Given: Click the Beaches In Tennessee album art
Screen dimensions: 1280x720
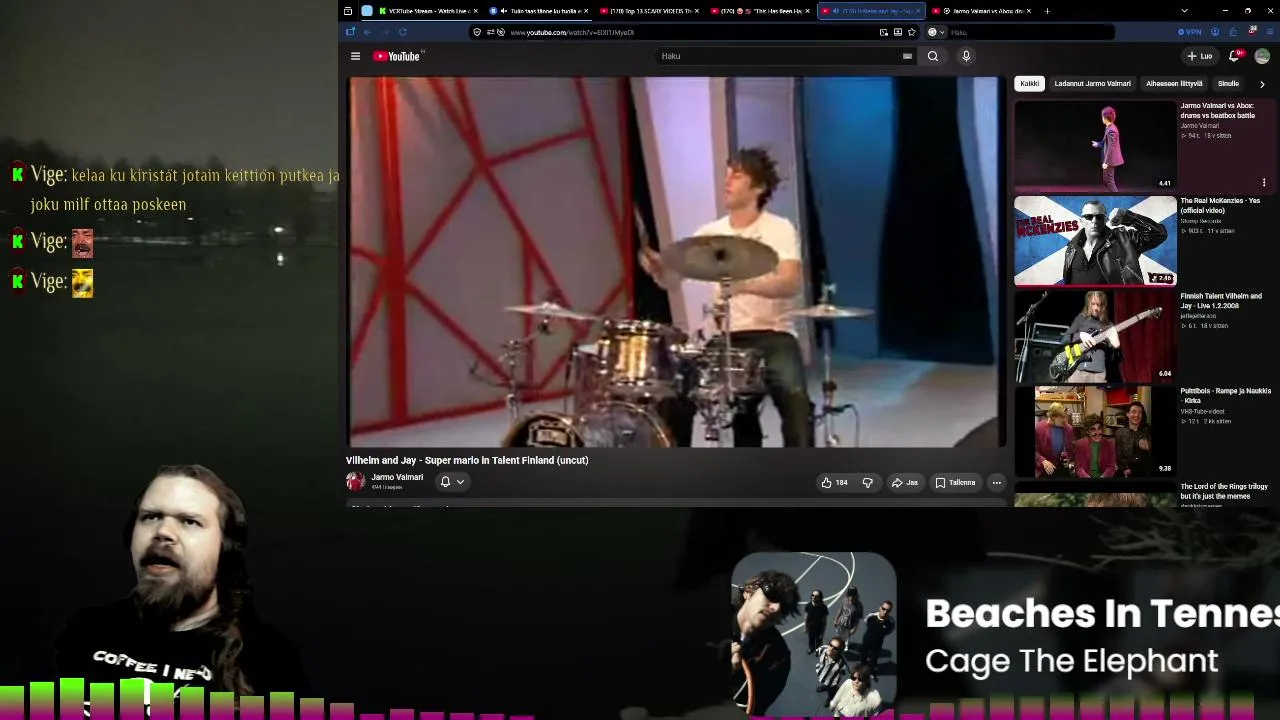Looking at the screenshot, I should (x=813, y=634).
